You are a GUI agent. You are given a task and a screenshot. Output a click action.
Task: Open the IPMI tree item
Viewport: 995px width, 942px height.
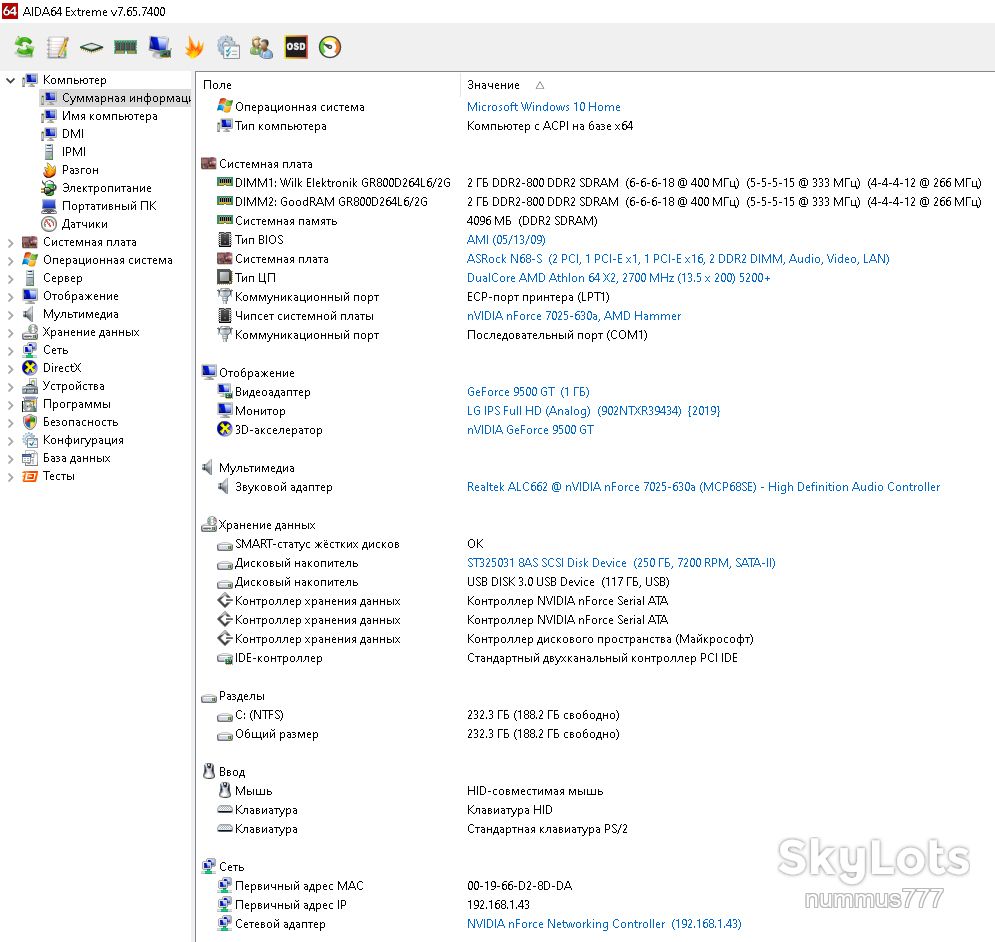tap(74, 152)
